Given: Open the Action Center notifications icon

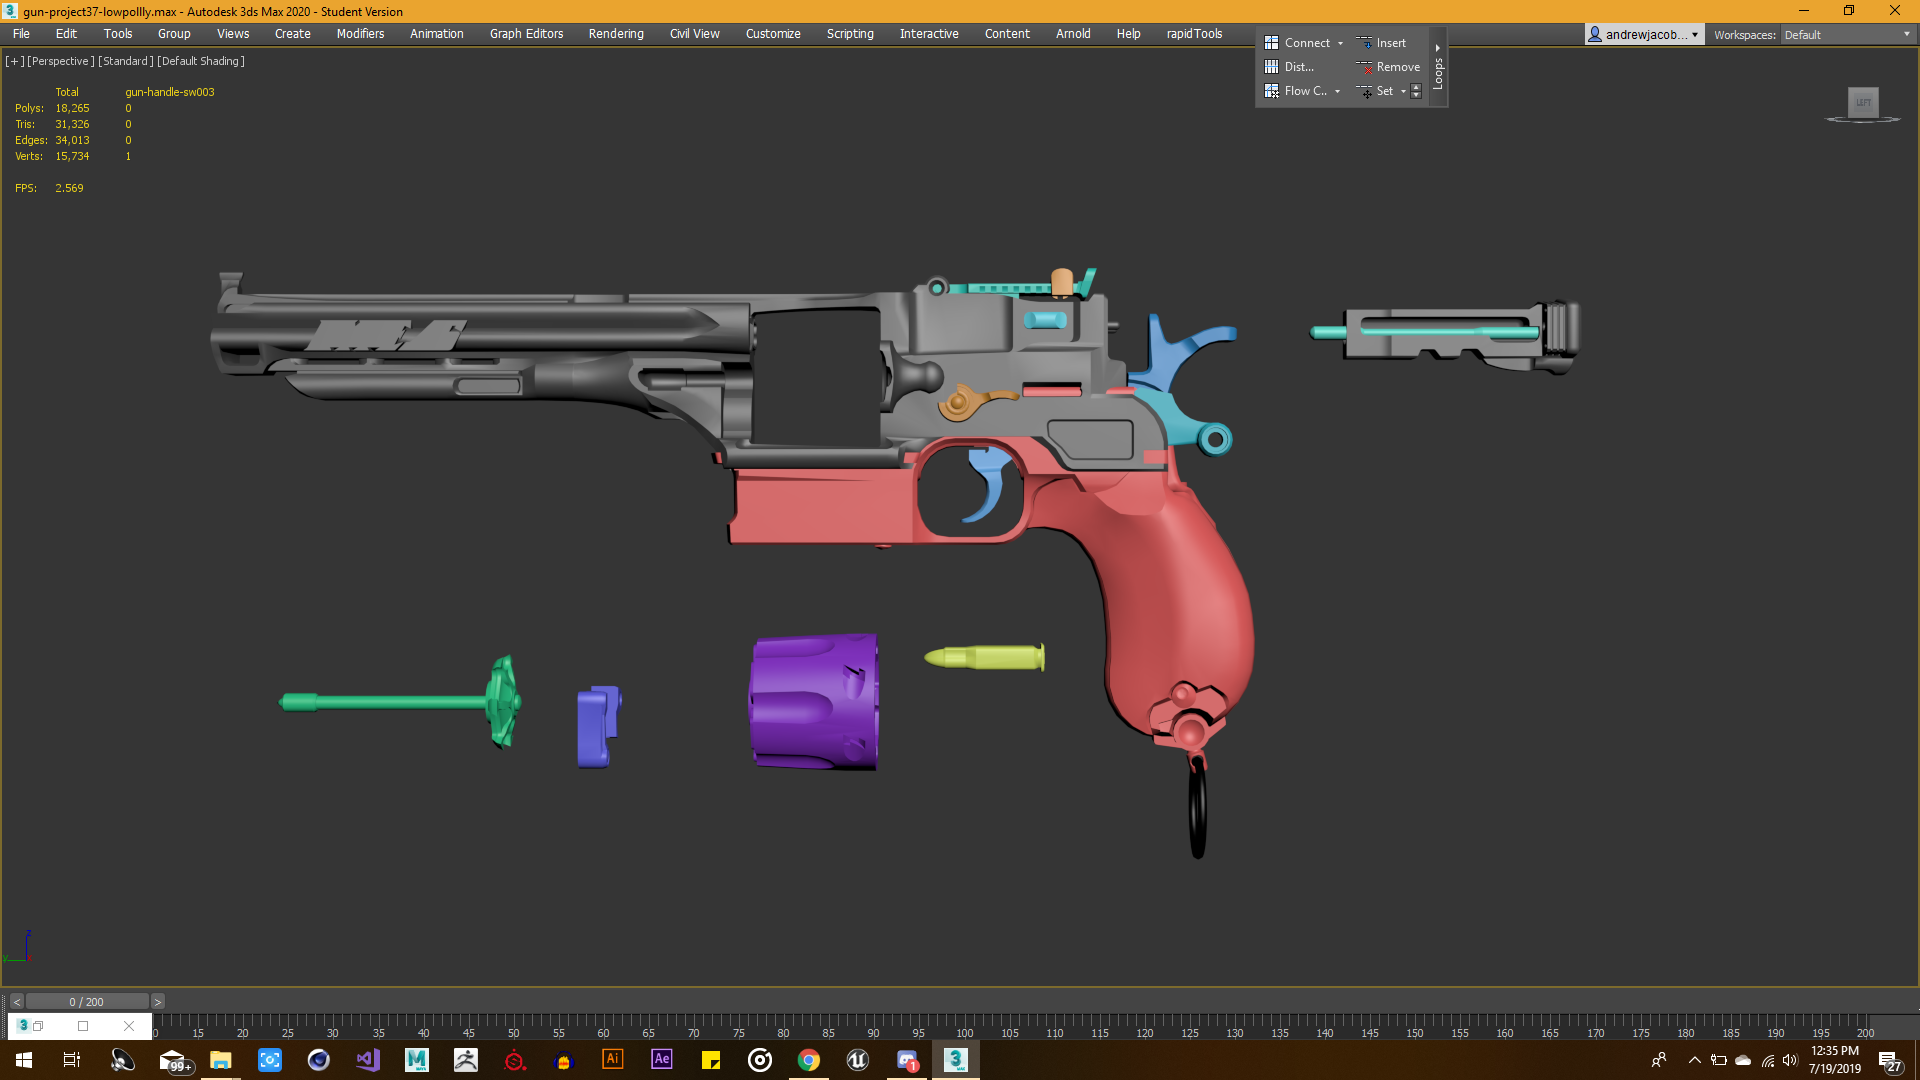Looking at the screenshot, I should pos(1889,1060).
